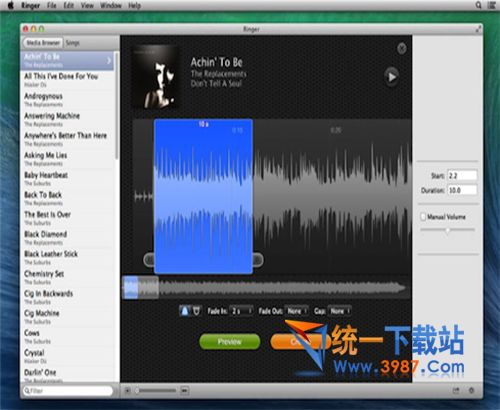
Task: Select the song 'Answering Machine'
Action: [67, 120]
